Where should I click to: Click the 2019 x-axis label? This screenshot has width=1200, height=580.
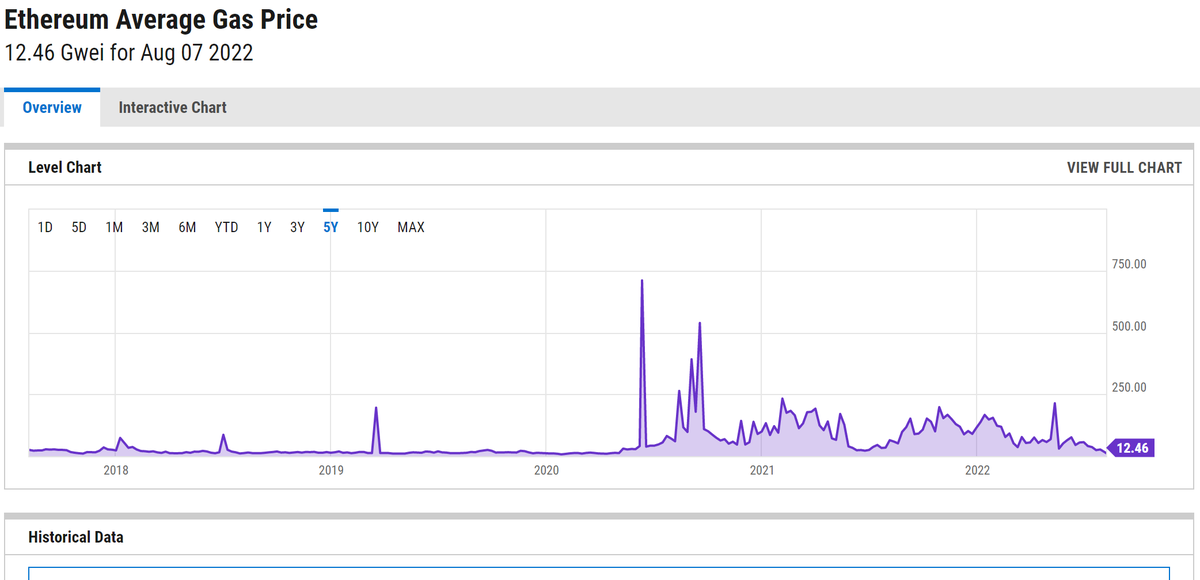tap(331, 470)
